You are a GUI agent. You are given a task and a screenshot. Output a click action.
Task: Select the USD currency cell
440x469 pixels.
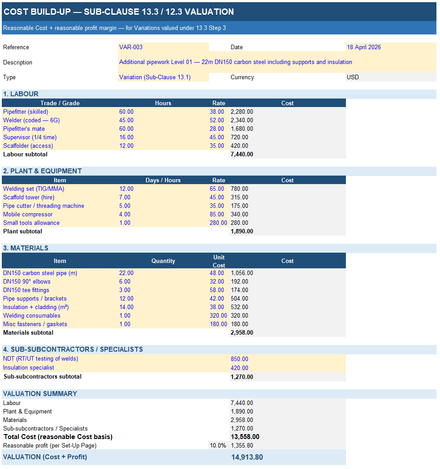click(x=391, y=77)
